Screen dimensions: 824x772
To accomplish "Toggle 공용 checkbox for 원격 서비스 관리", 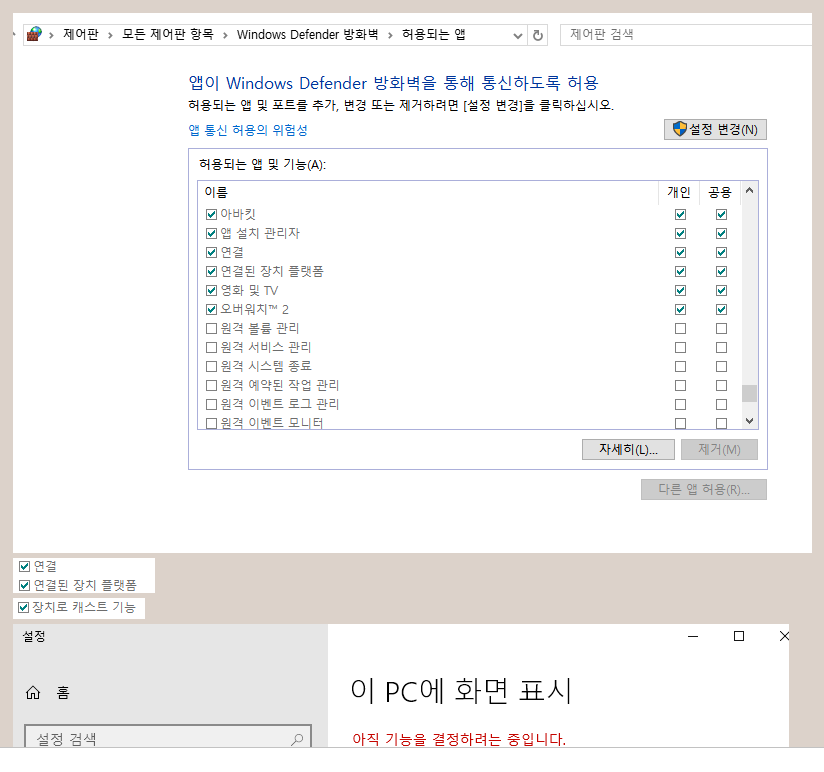I will tap(721, 347).
